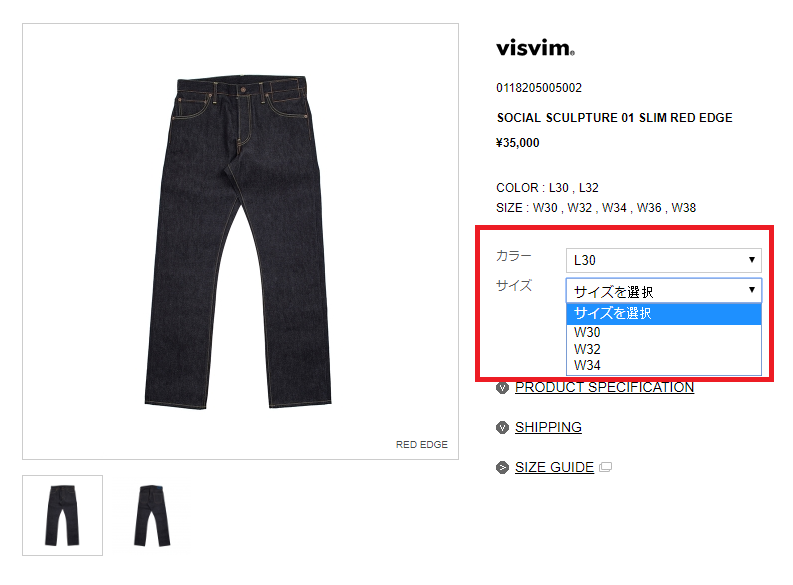Click the Size Guide circle icon
Screen dimensions: 793x585
502,468
